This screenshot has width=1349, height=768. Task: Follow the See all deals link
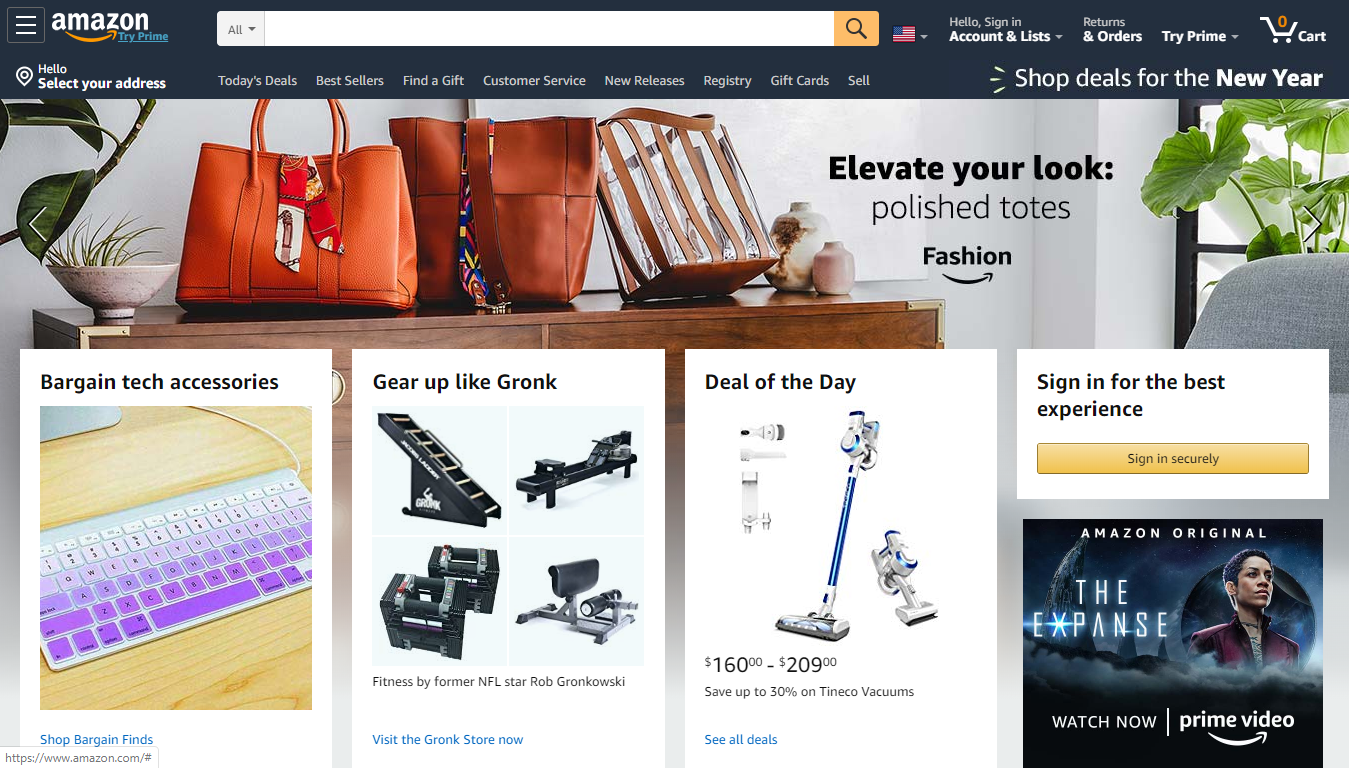coord(741,740)
